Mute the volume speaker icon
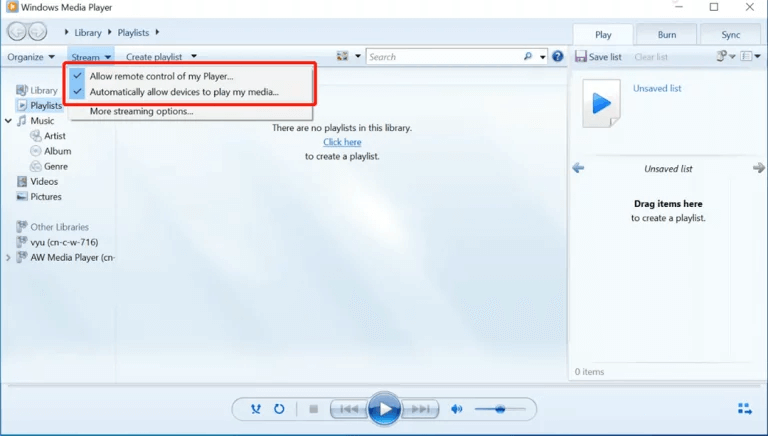 (456, 409)
